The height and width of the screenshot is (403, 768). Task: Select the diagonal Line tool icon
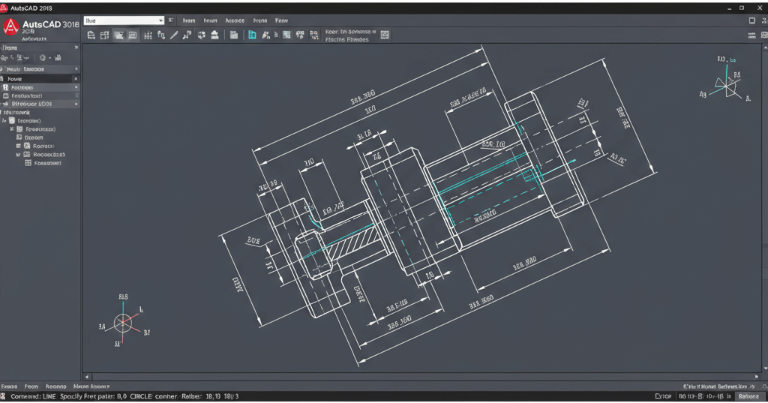click(x=174, y=35)
